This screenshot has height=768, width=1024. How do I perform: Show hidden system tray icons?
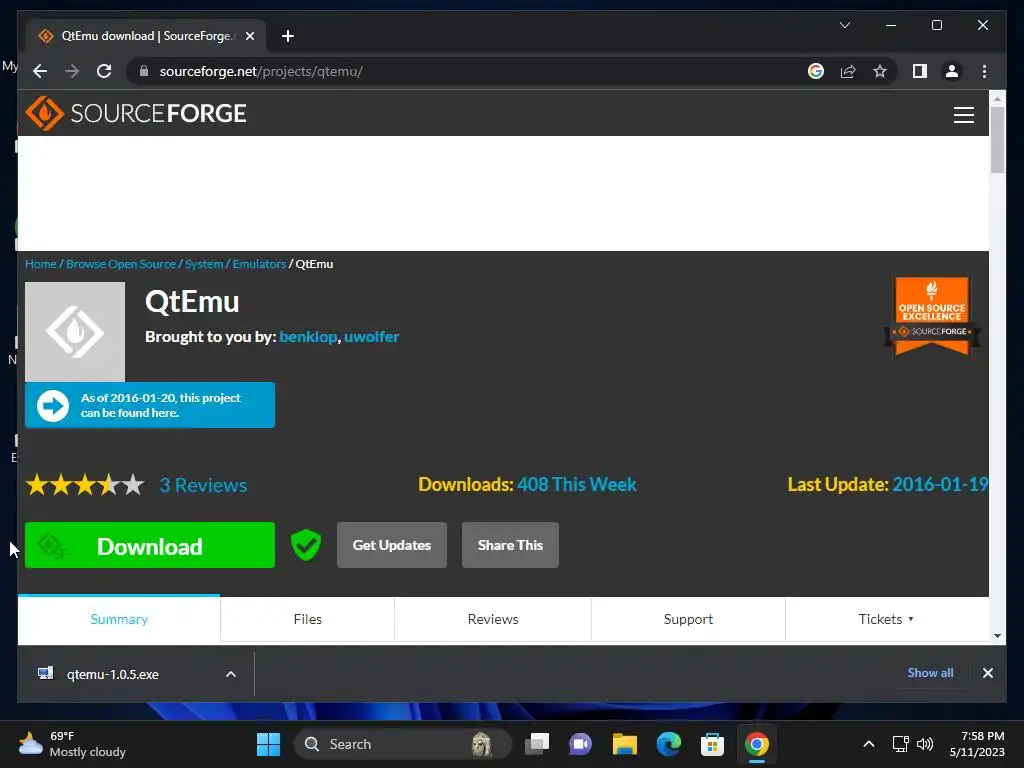[869, 744]
